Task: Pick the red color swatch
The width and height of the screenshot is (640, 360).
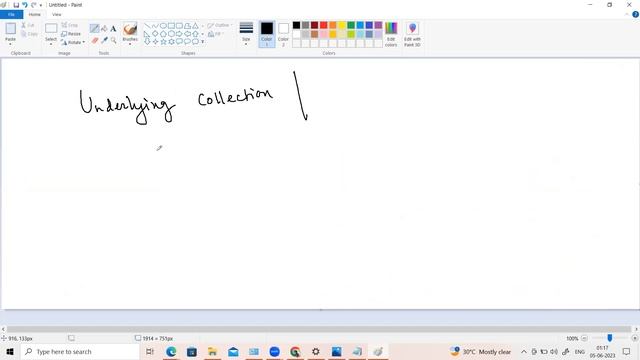Action: click(324, 25)
